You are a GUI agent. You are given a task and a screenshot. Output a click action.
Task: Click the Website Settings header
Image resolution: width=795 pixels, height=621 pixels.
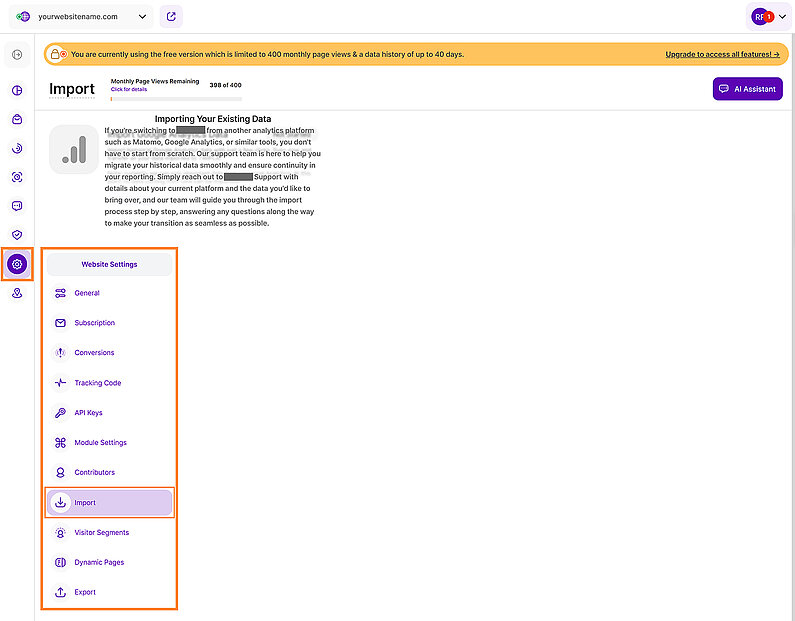110,265
